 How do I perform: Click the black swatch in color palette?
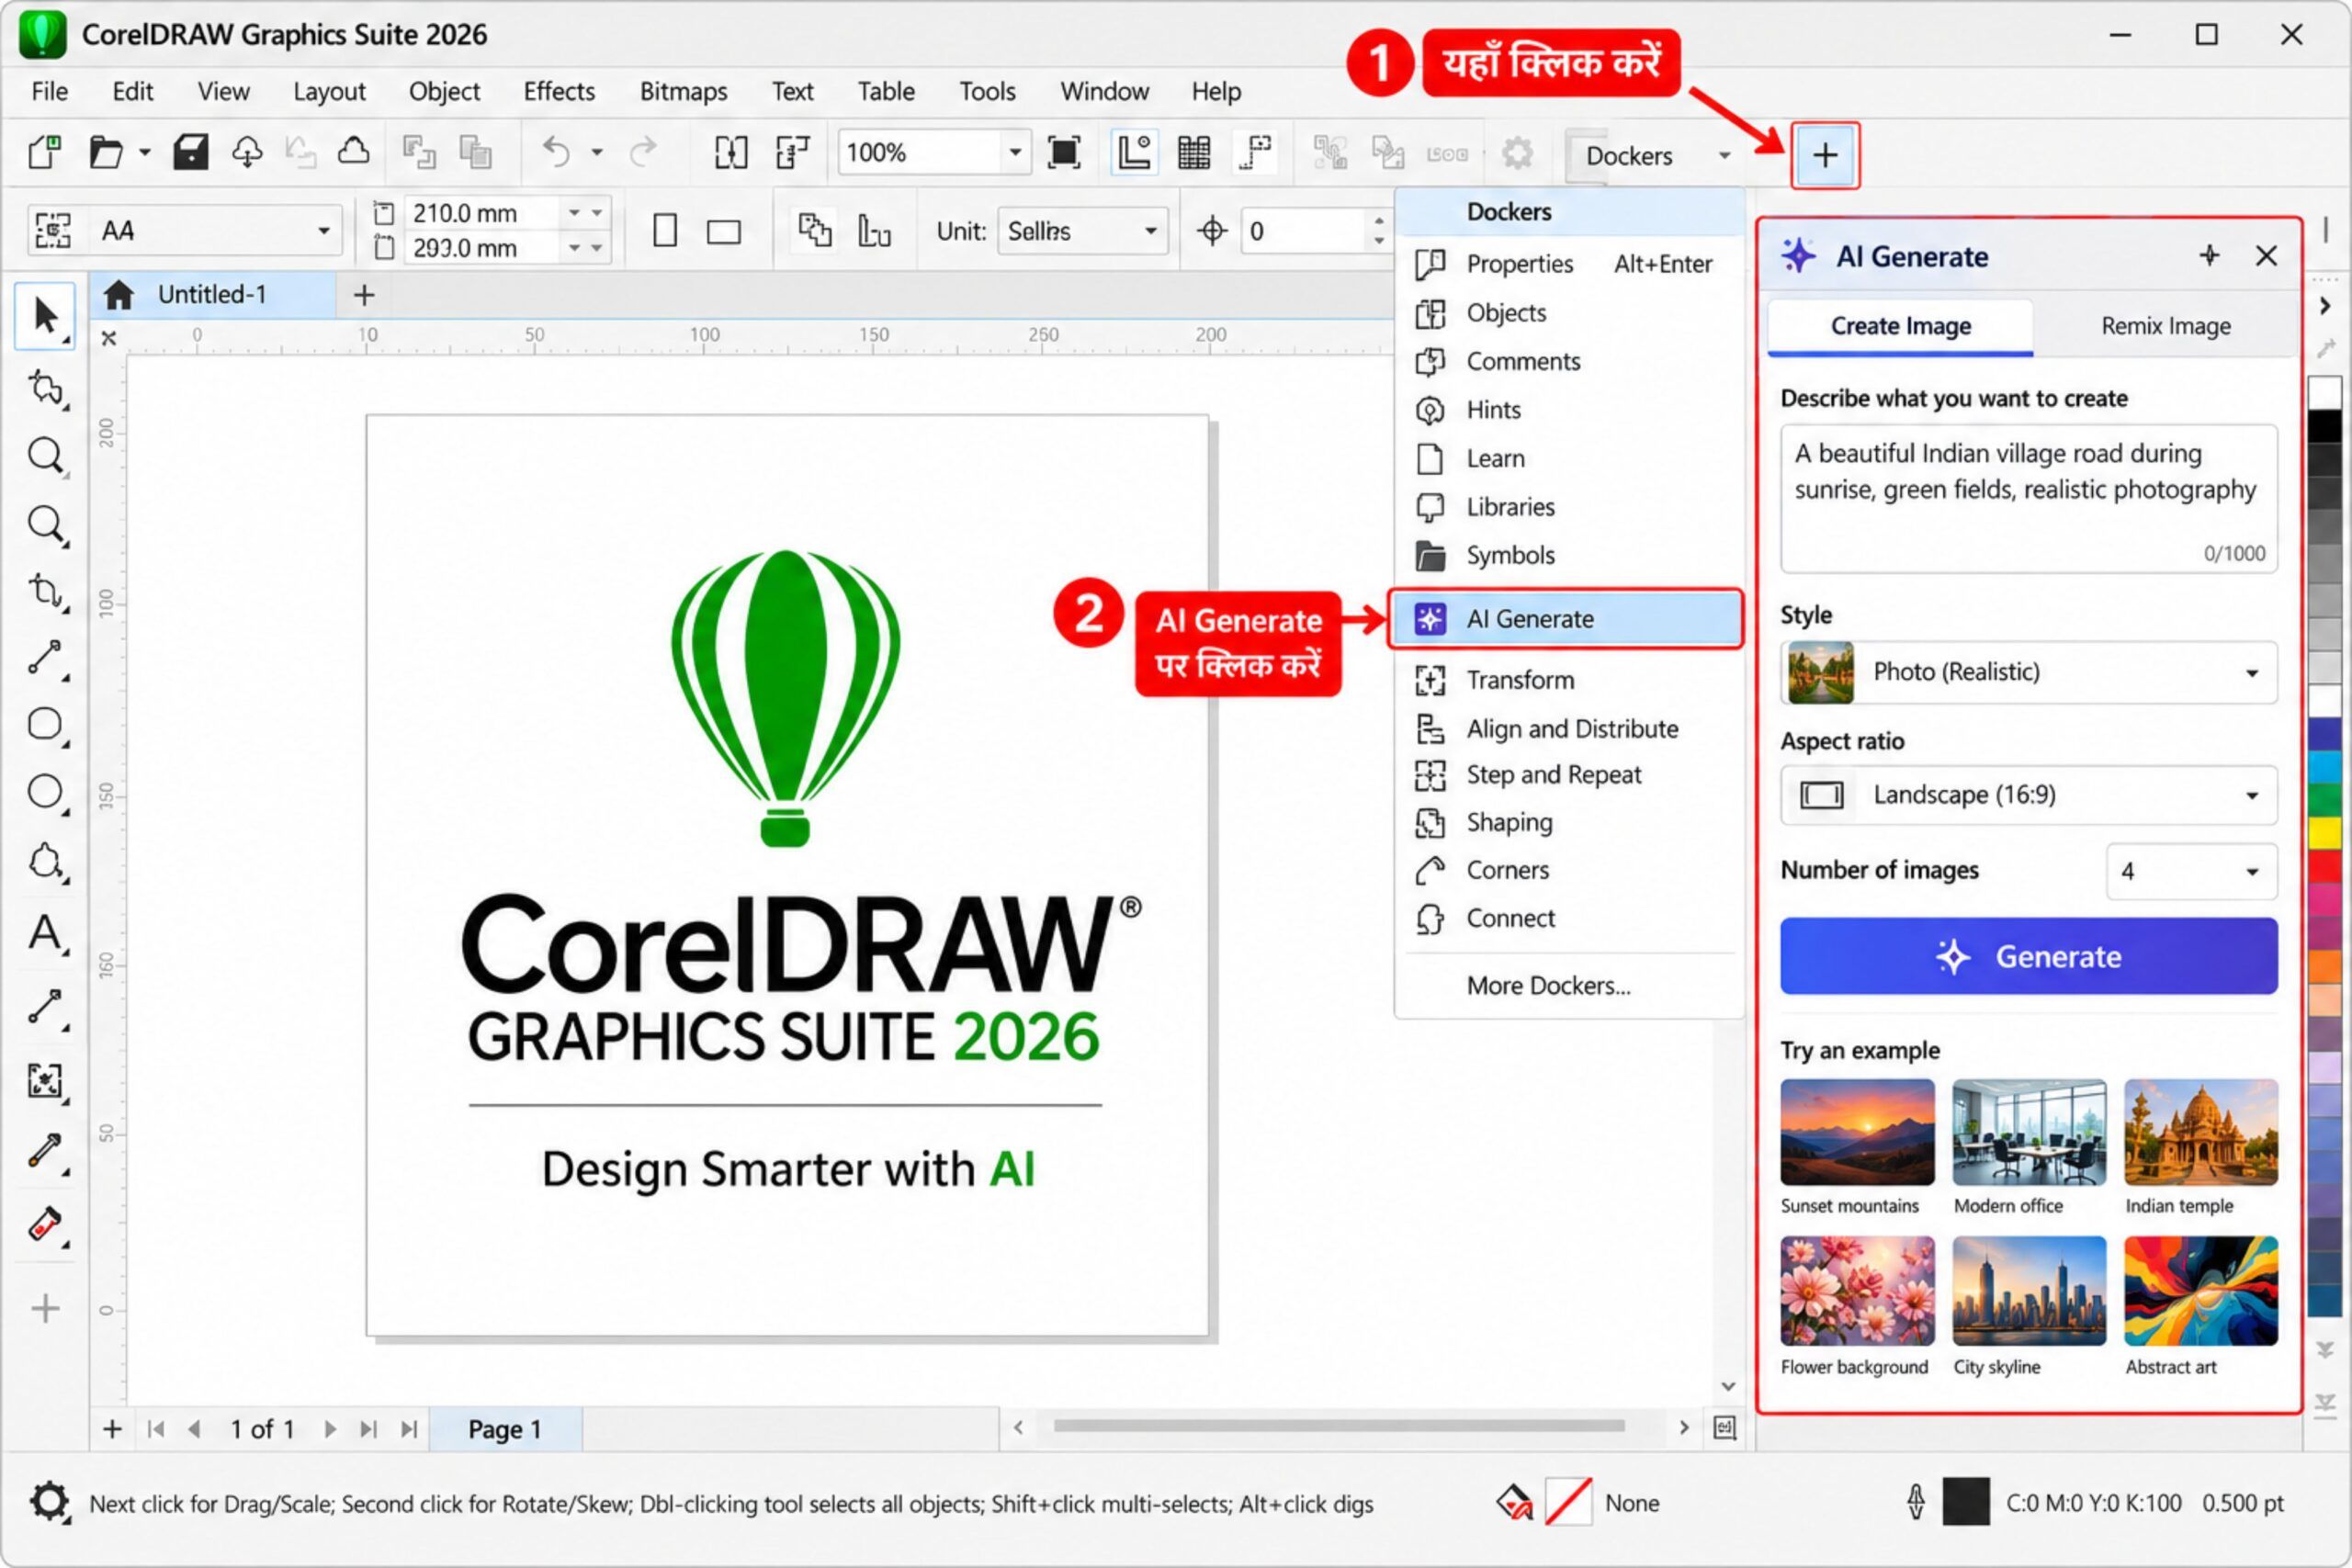tap(2325, 426)
